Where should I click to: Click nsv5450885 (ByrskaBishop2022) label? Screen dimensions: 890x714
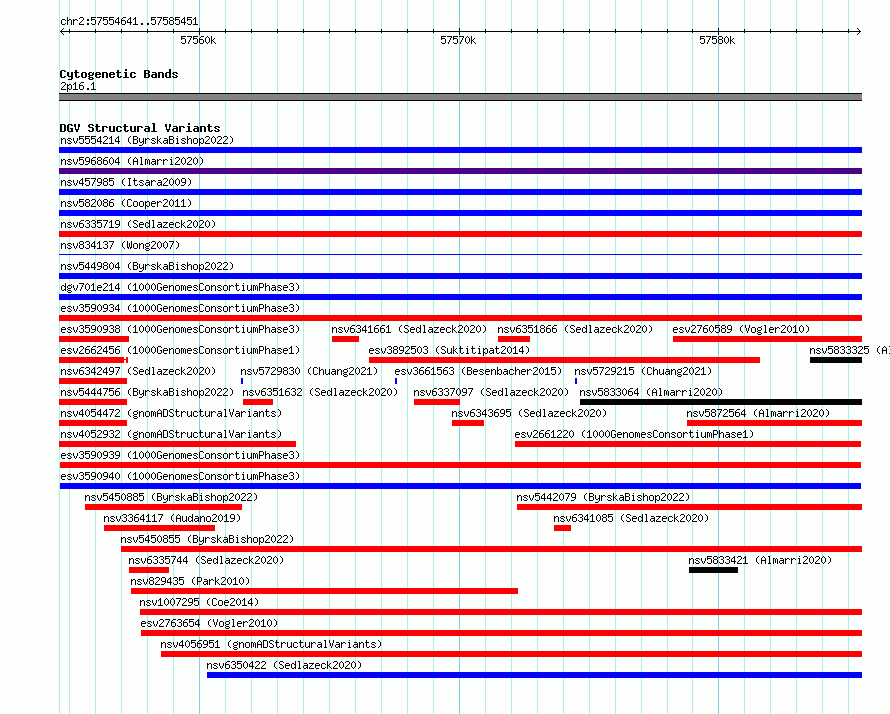point(171,497)
